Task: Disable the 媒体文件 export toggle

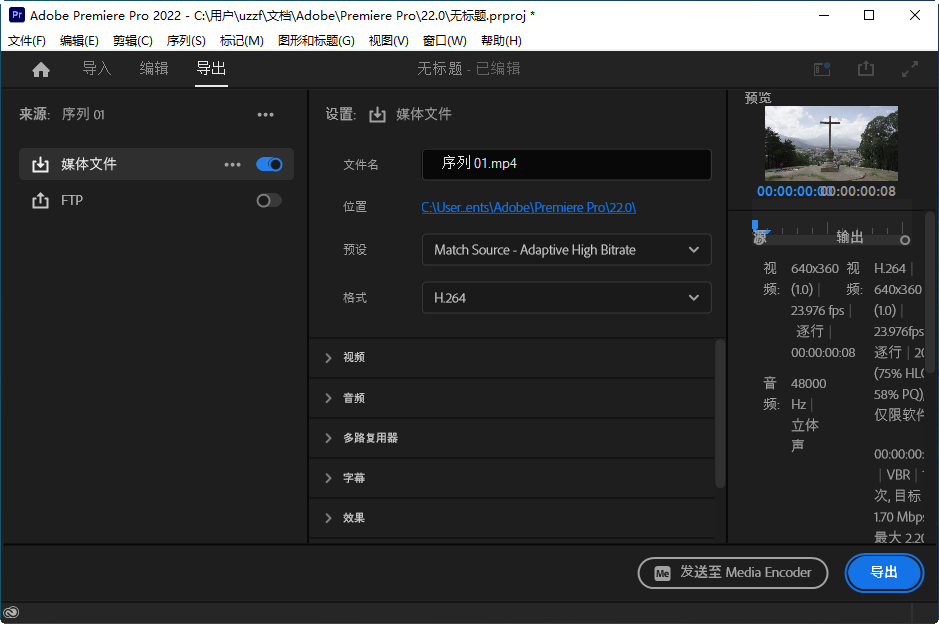Action: point(268,164)
